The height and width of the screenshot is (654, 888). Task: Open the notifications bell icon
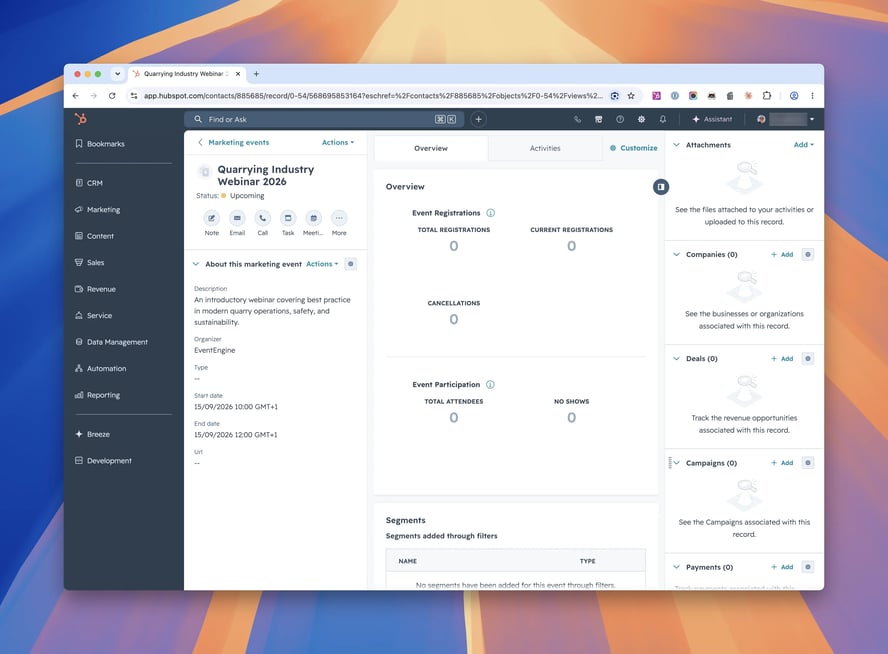[x=663, y=119]
